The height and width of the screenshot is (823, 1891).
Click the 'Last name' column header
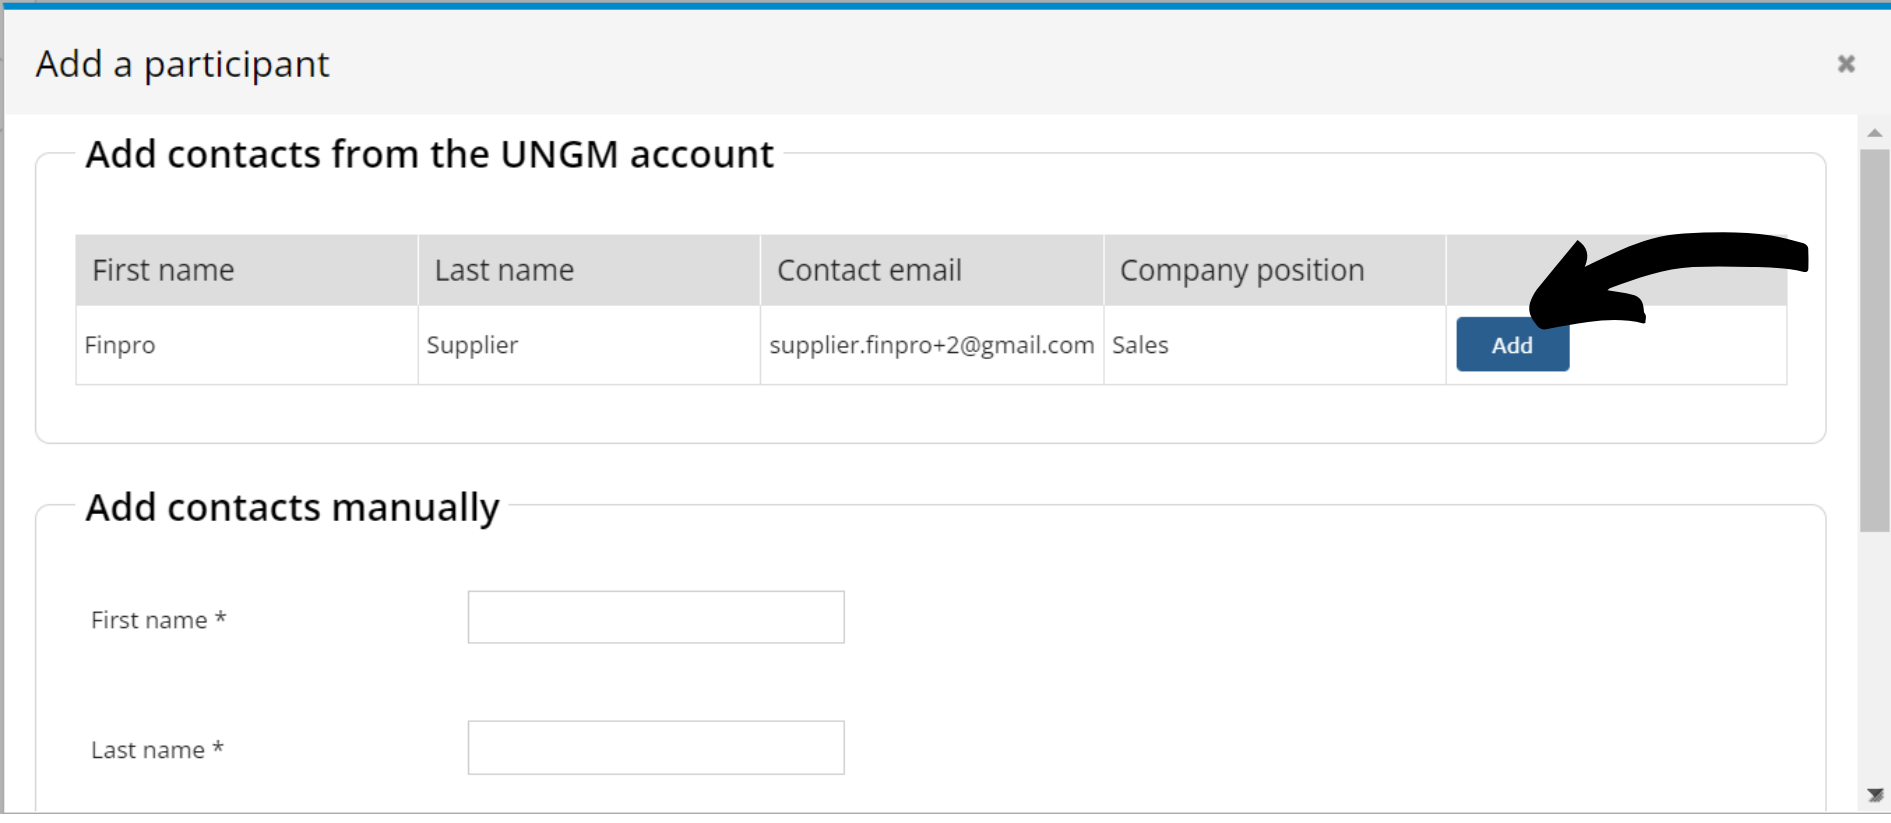coord(589,270)
